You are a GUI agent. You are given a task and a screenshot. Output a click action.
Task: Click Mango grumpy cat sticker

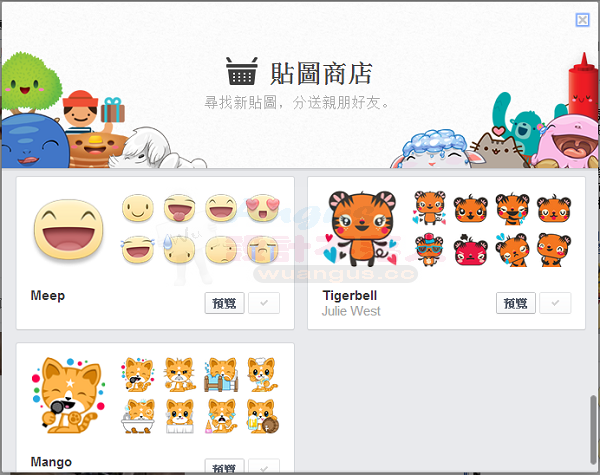179,374
